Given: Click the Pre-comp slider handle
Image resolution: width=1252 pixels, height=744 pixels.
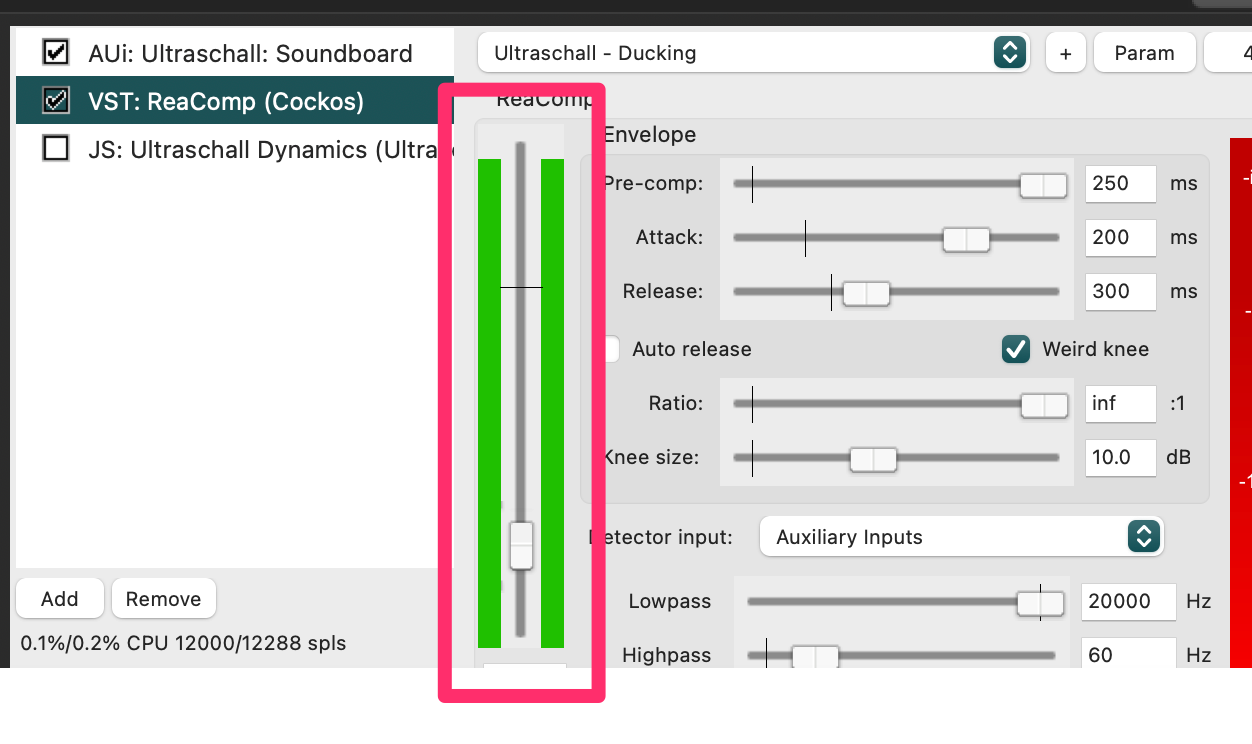Looking at the screenshot, I should tap(1043, 185).
